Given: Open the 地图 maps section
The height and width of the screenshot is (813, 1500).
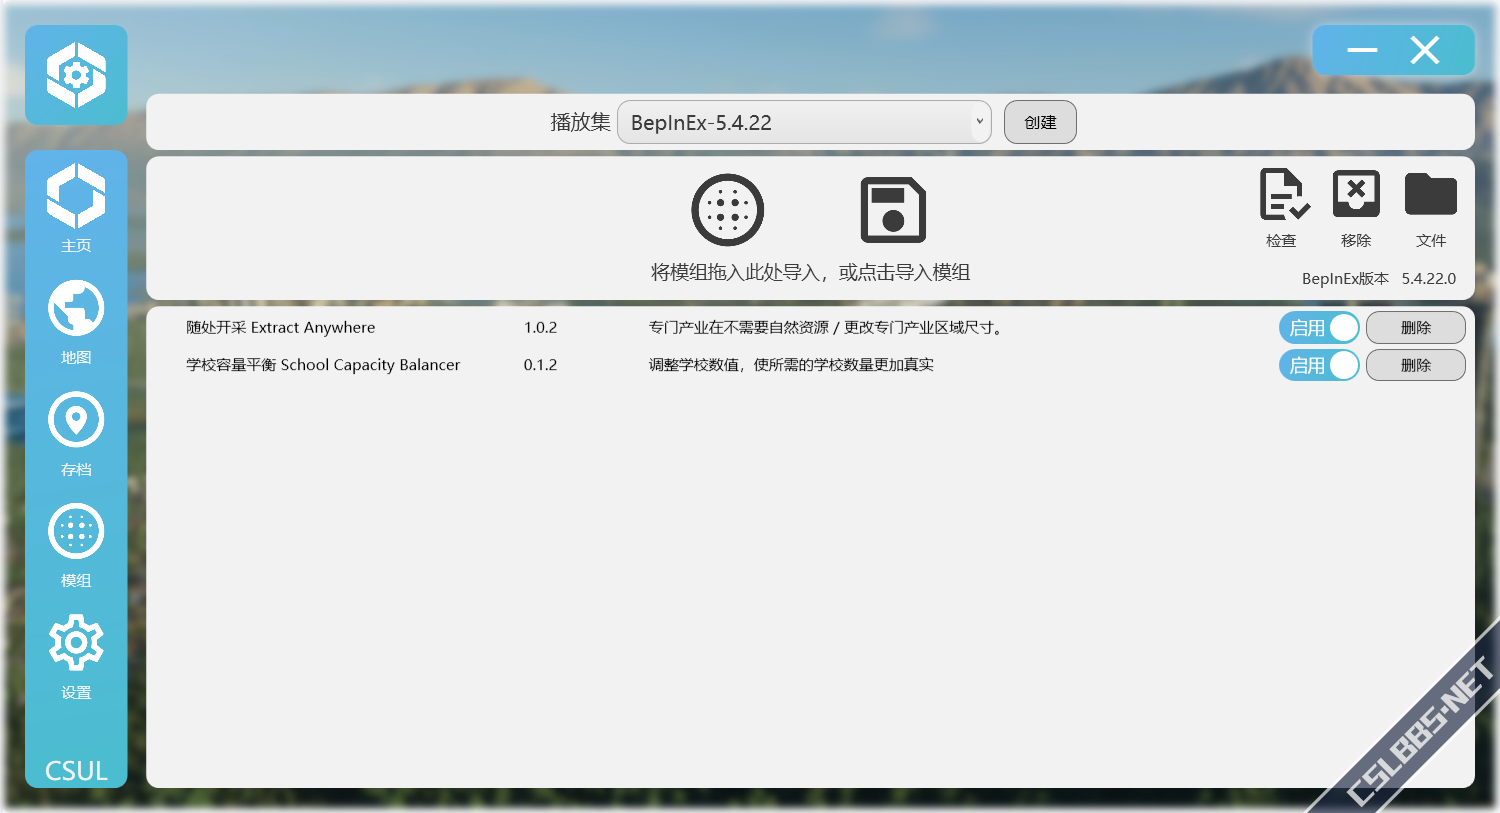Looking at the screenshot, I should click(76, 320).
